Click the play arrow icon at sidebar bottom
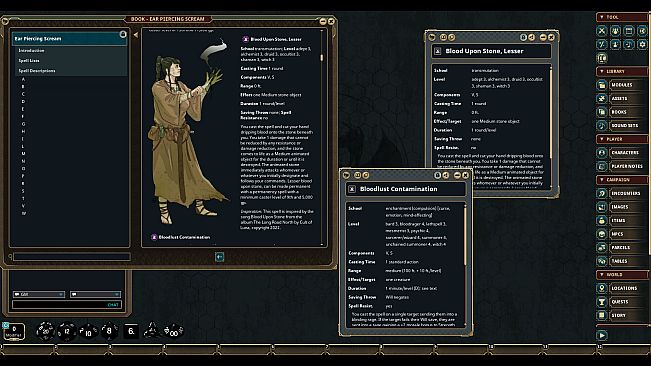Viewport: 651px width, 366px height. coord(602,335)
